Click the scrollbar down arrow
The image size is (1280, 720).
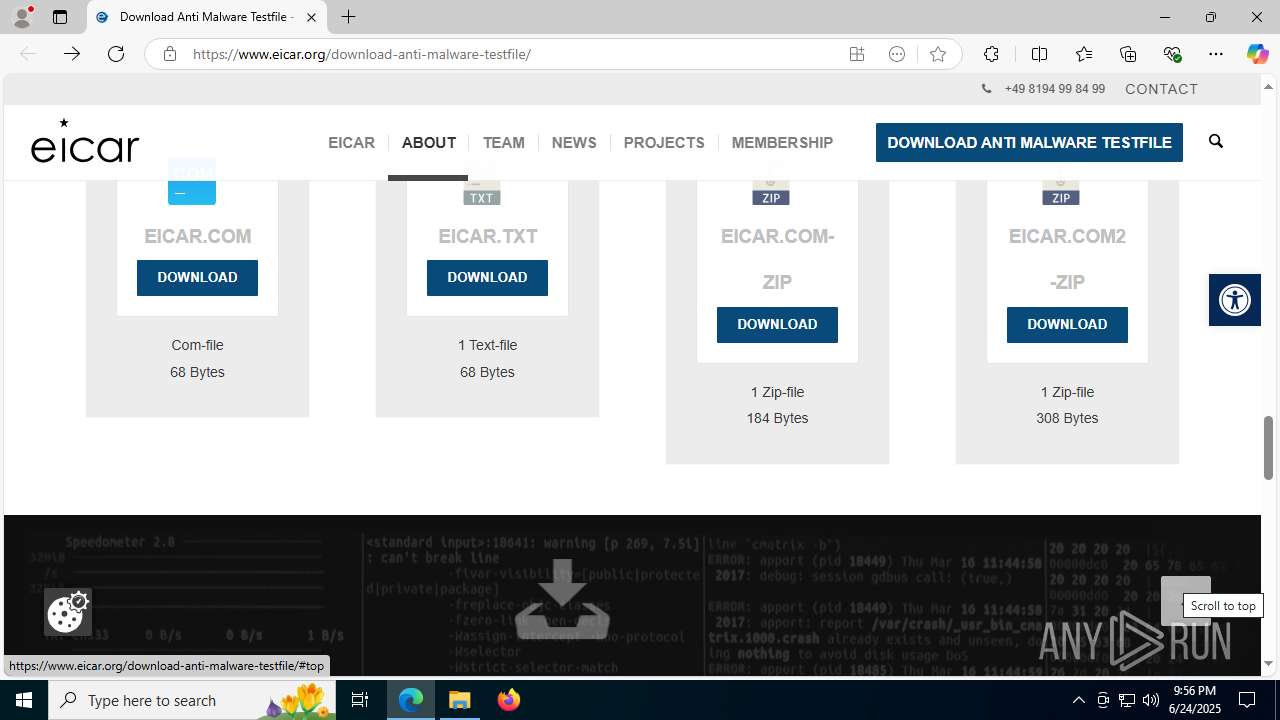(x=1269, y=663)
